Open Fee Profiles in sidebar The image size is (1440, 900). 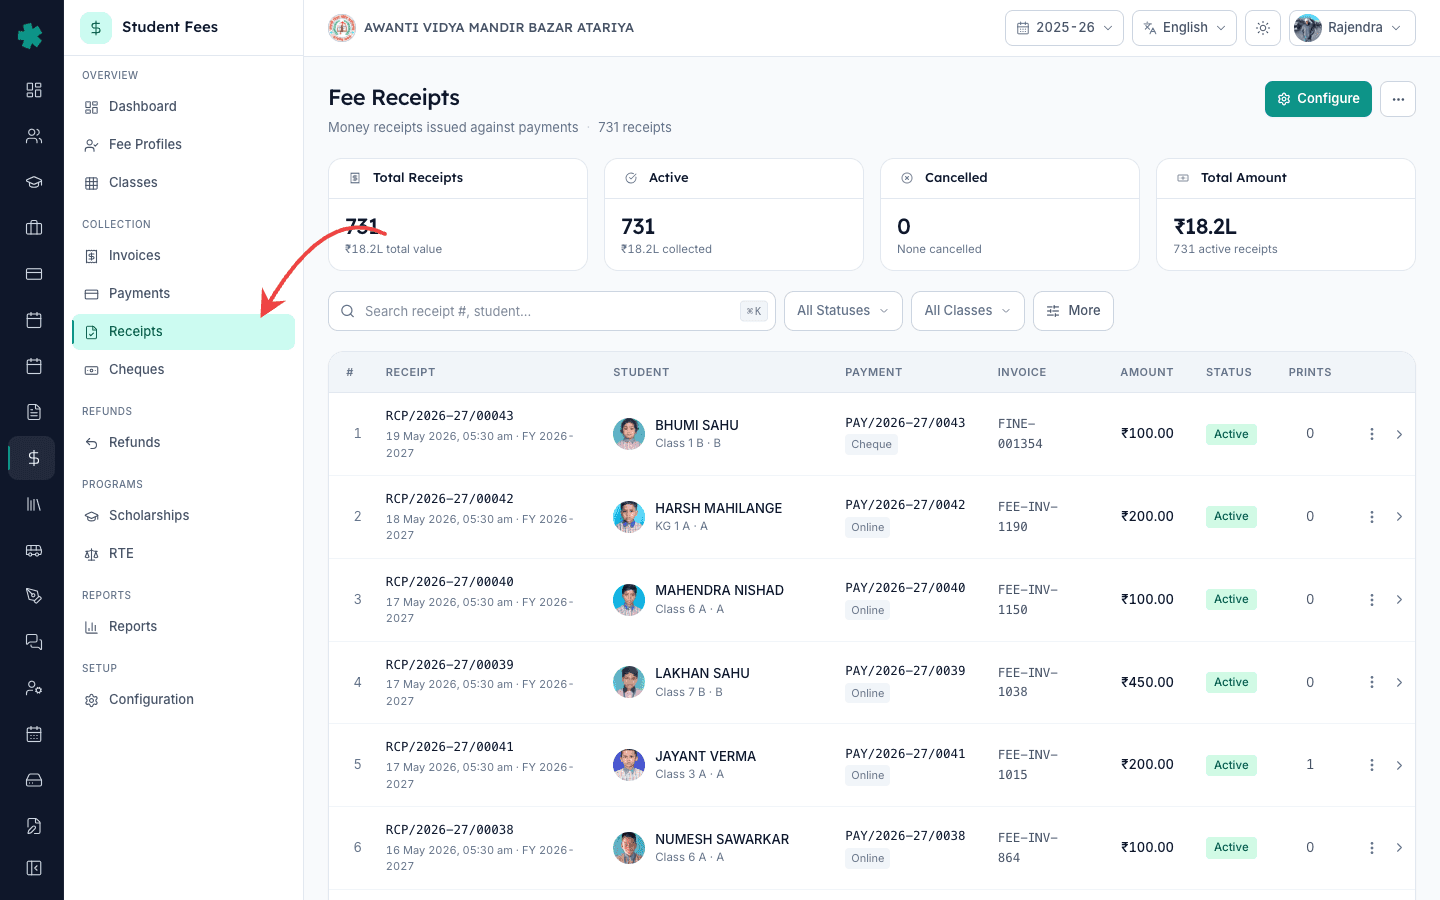tap(183, 145)
